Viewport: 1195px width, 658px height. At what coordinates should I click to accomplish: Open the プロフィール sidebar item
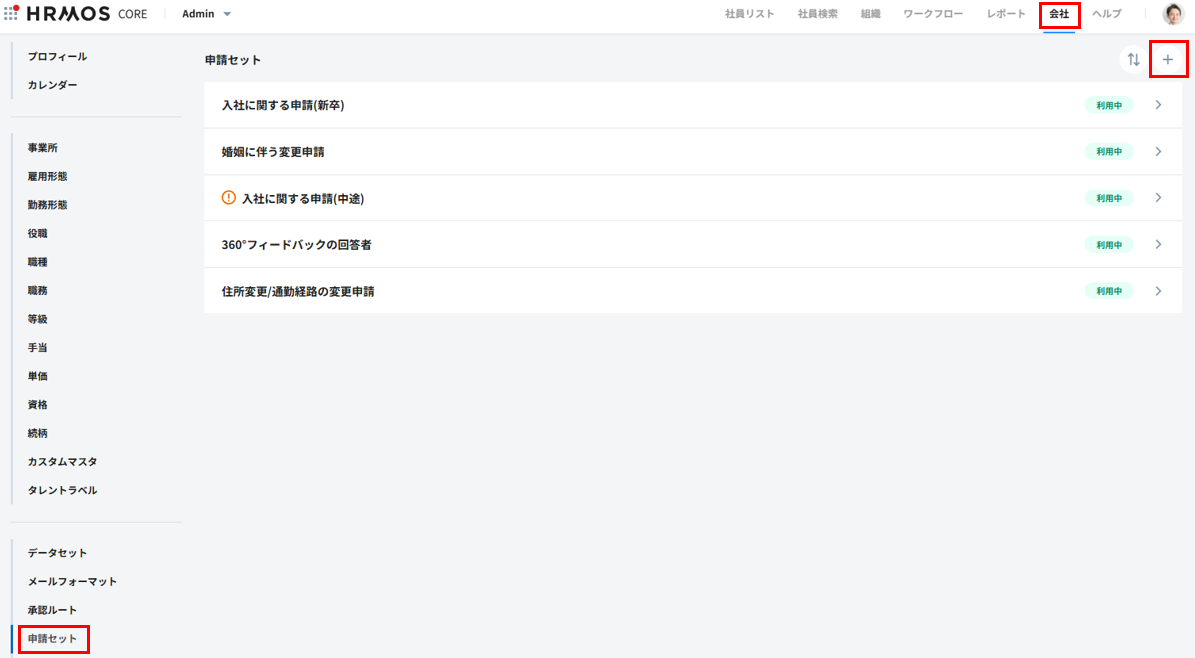[x=57, y=57]
